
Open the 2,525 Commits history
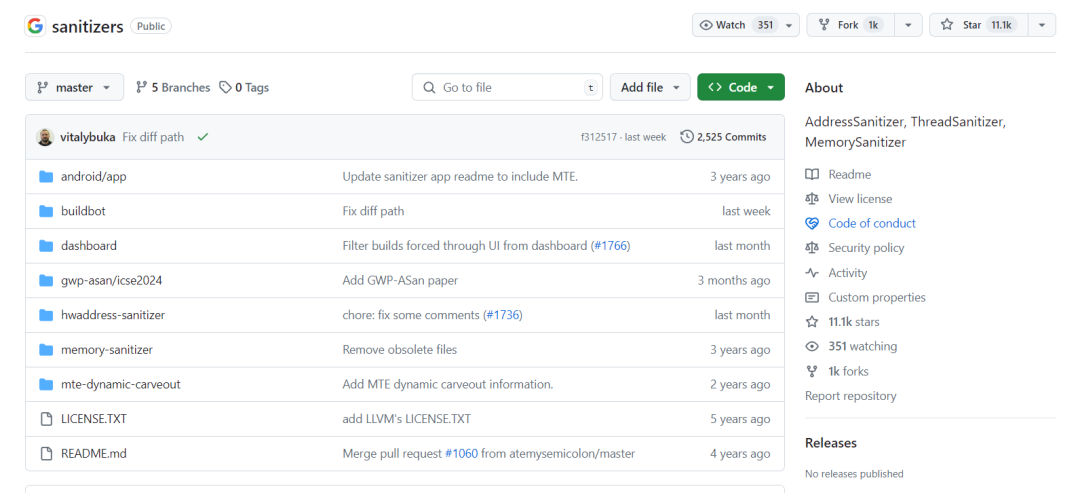pyautogui.click(x=723, y=137)
